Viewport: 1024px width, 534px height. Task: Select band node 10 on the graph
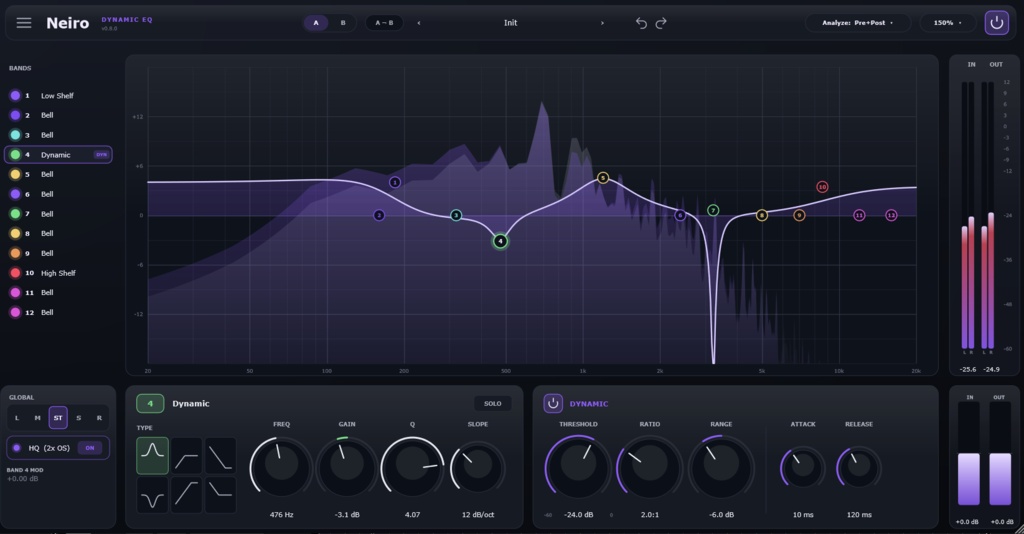point(822,187)
